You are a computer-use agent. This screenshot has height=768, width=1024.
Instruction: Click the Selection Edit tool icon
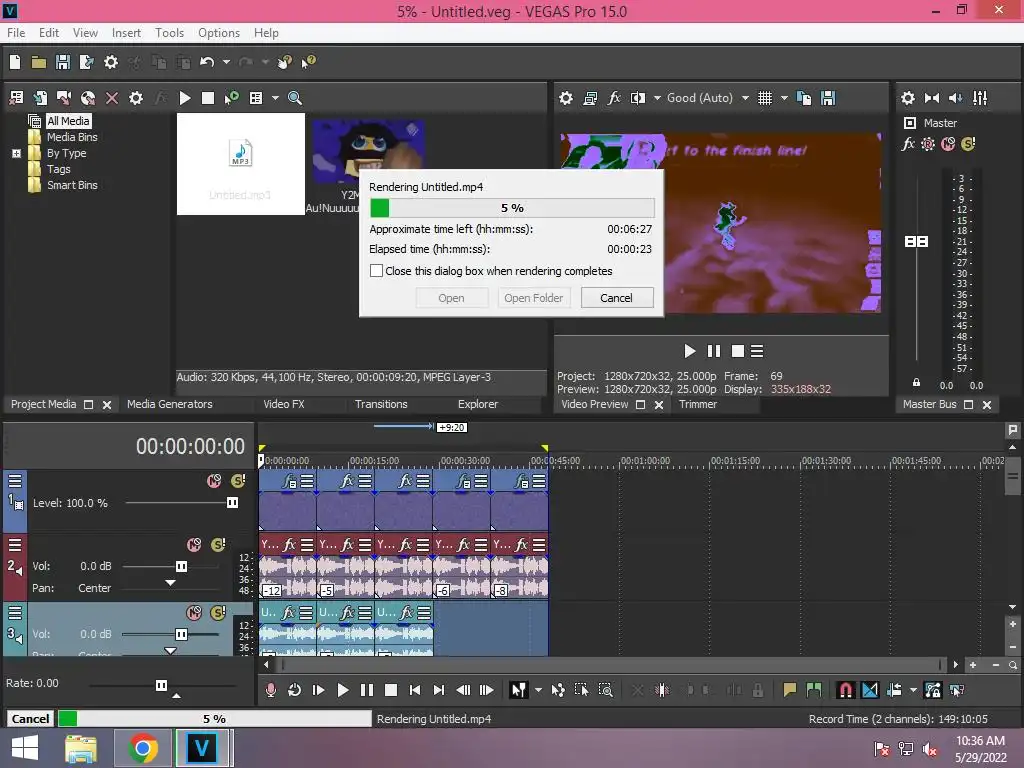pyautogui.click(x=581, y=690)
